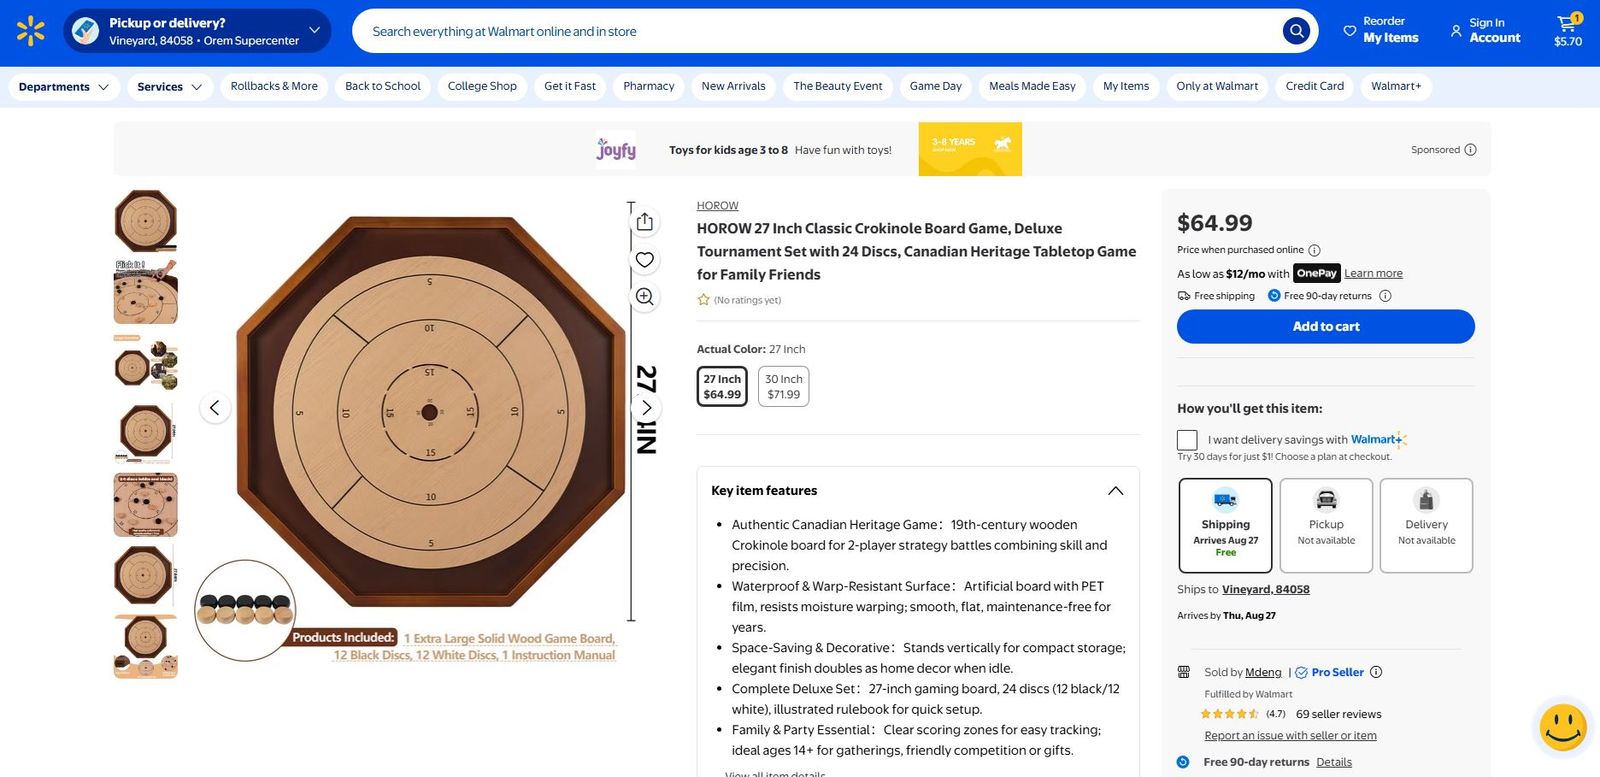Select the 30 Inch $71.99 option
This screenshot has height=777, width=1600.
(784, 386)
